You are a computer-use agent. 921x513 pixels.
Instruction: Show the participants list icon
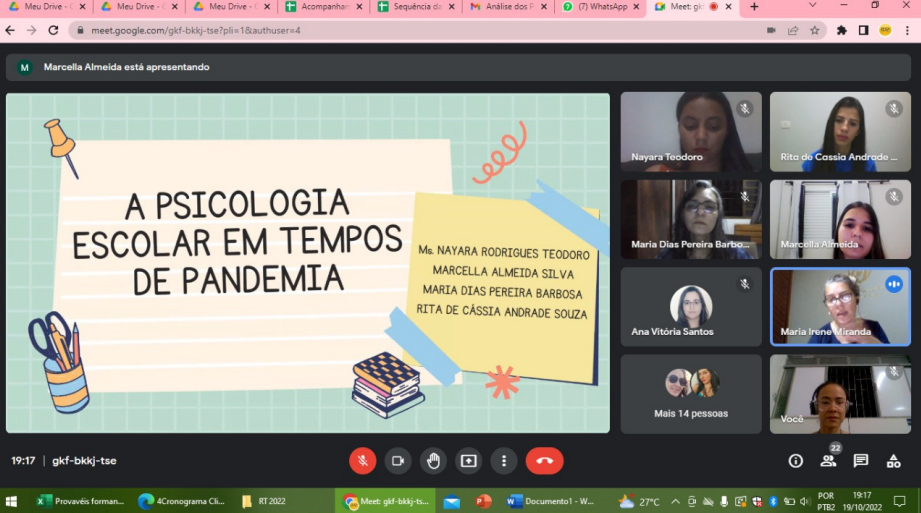click(x=828, y=461)
